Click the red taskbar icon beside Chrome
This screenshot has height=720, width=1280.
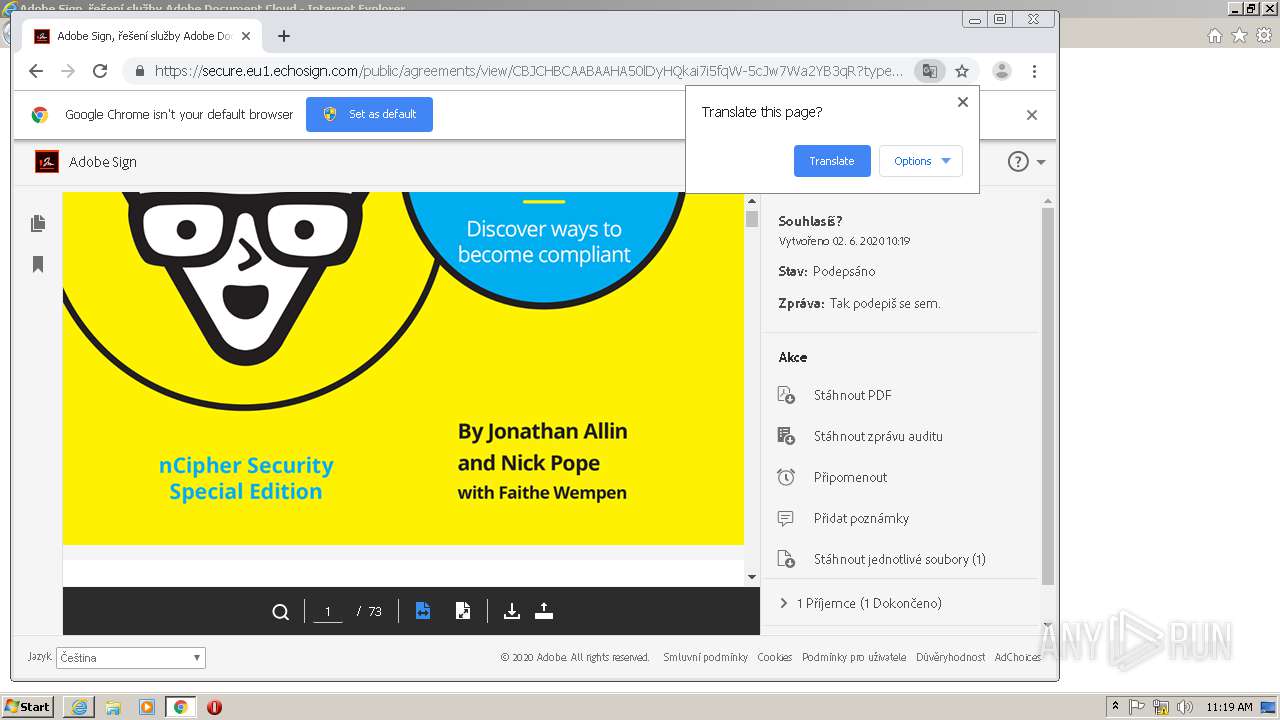tap(214, 707)
